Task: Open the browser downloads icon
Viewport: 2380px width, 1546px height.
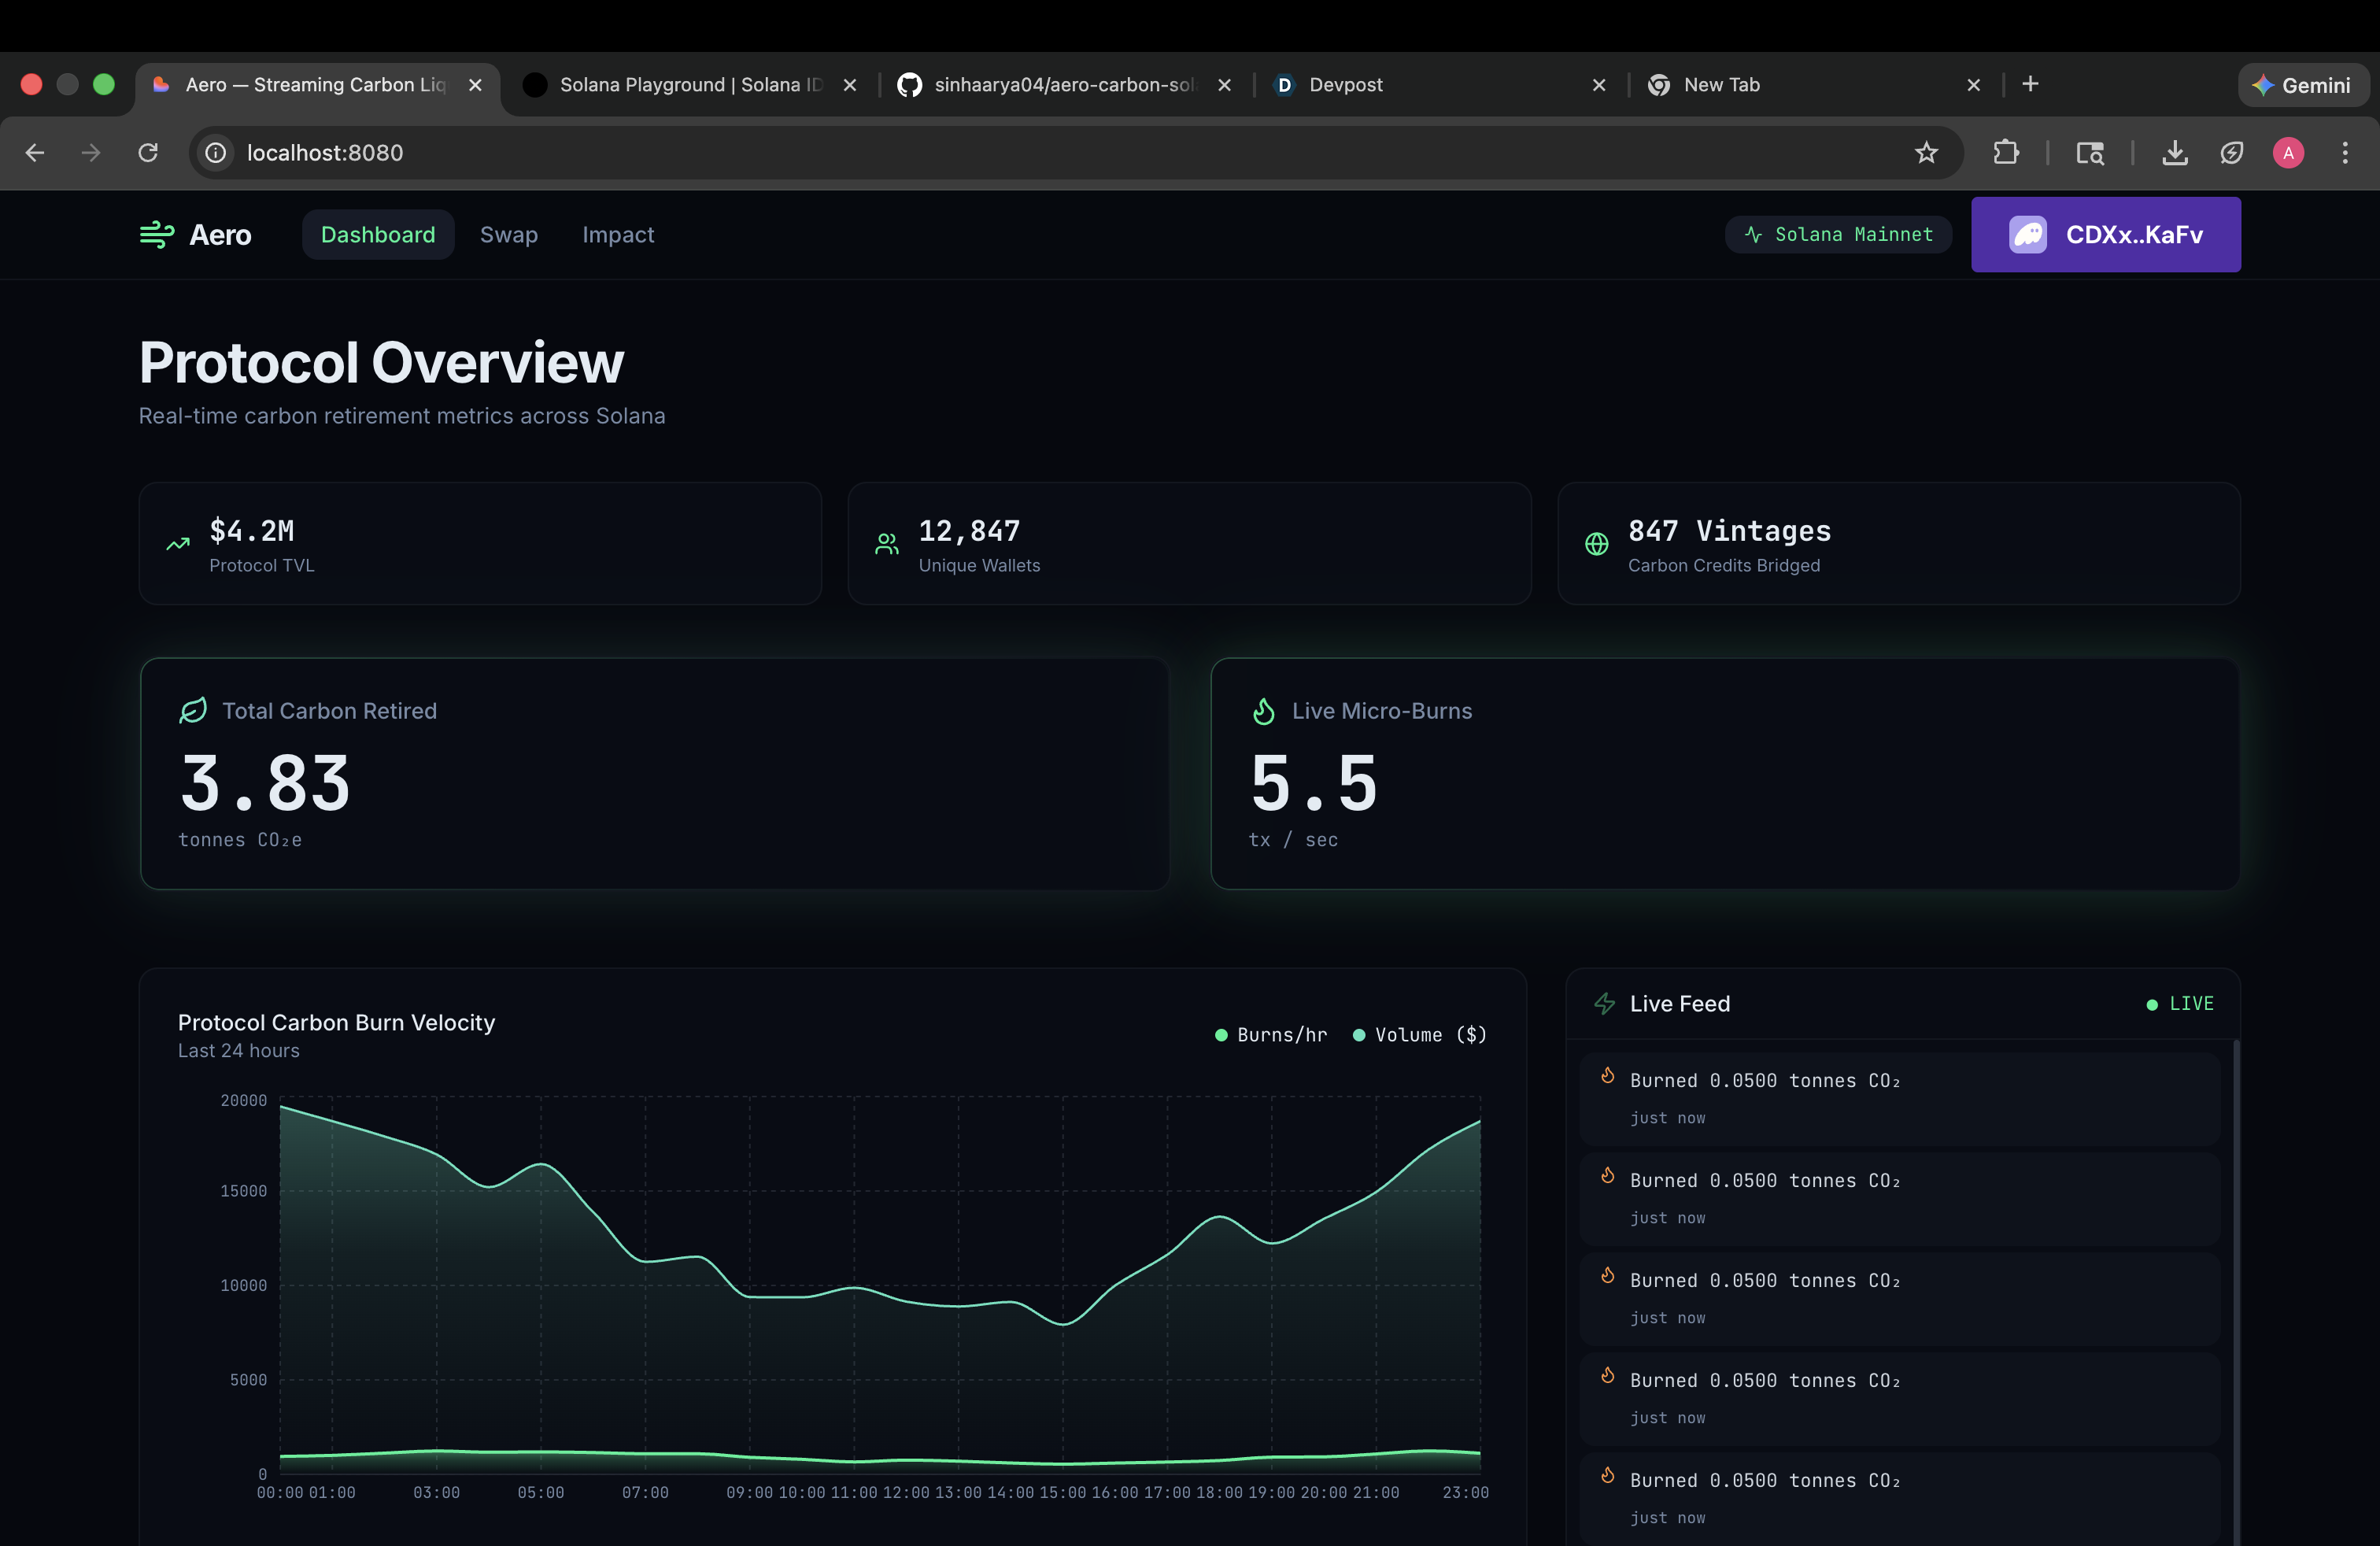Action: pyautogui.click(x=2174, y=153)
